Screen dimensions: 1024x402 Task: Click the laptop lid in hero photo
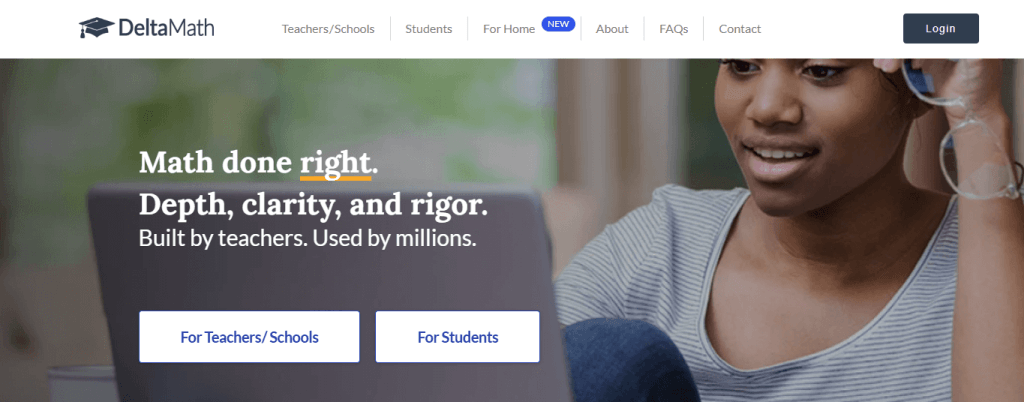330,290
